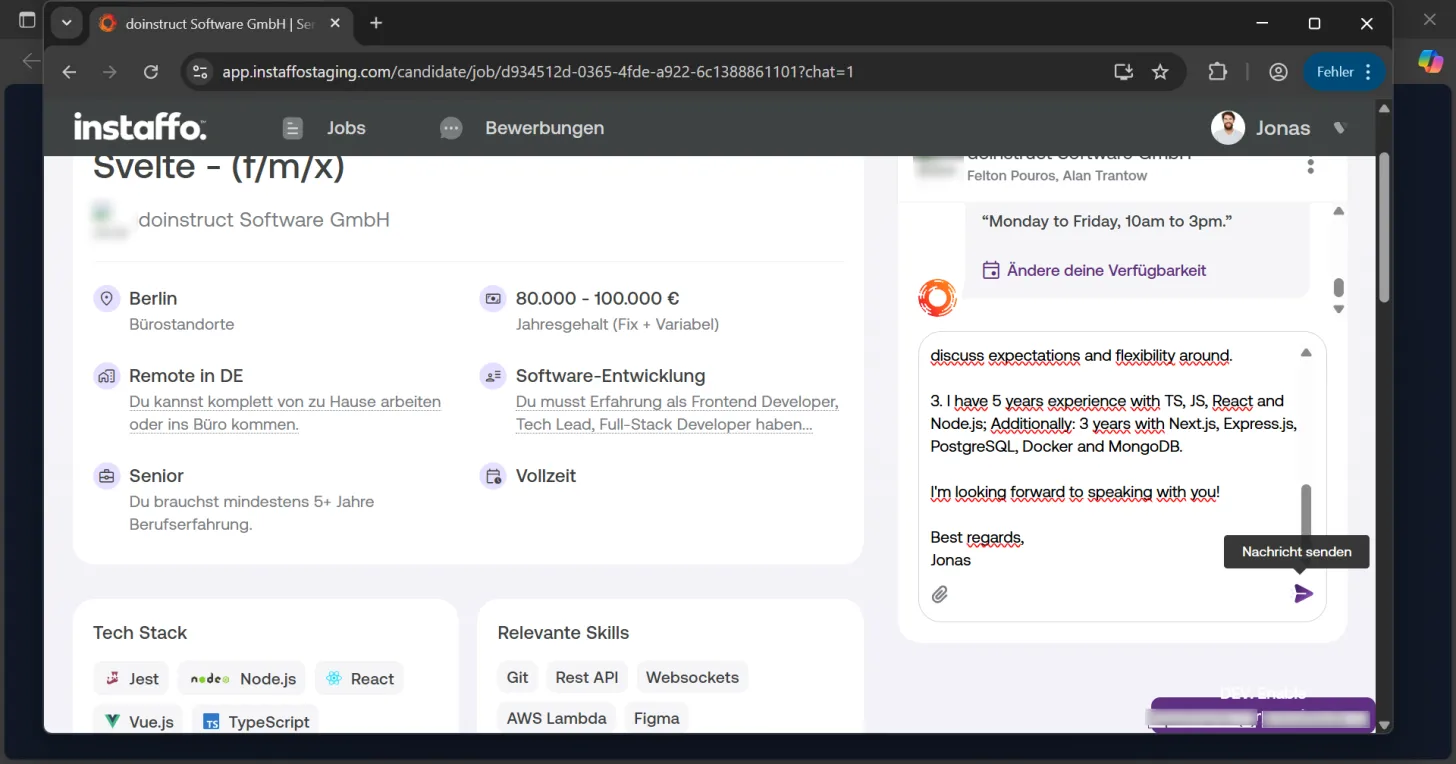1456x764 pixels.
Task: Expand the Jonas account menu chevron
Action: 1340,128
